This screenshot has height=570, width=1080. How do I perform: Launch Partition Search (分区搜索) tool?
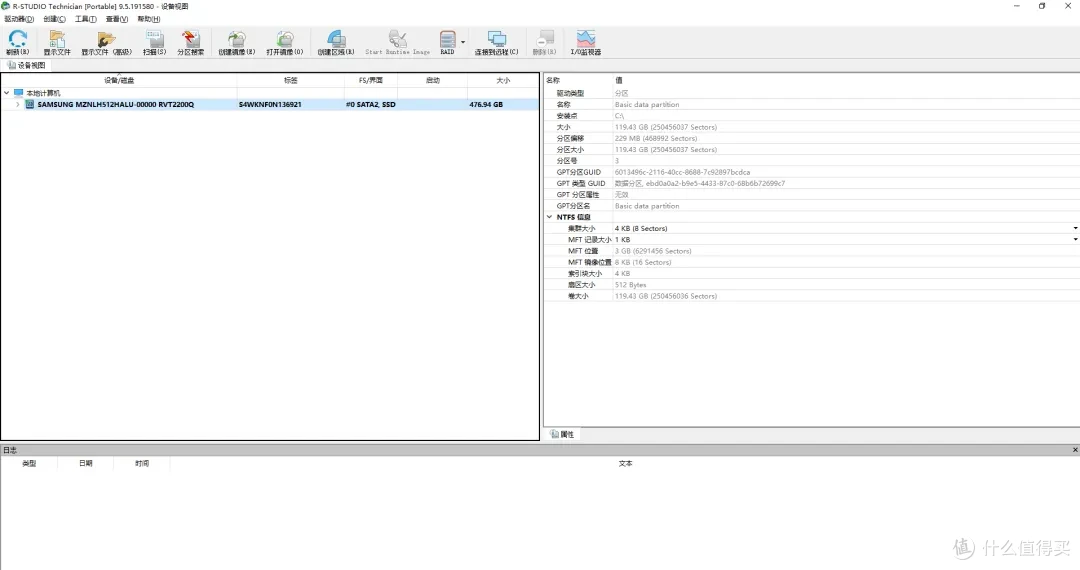(191, 43)
